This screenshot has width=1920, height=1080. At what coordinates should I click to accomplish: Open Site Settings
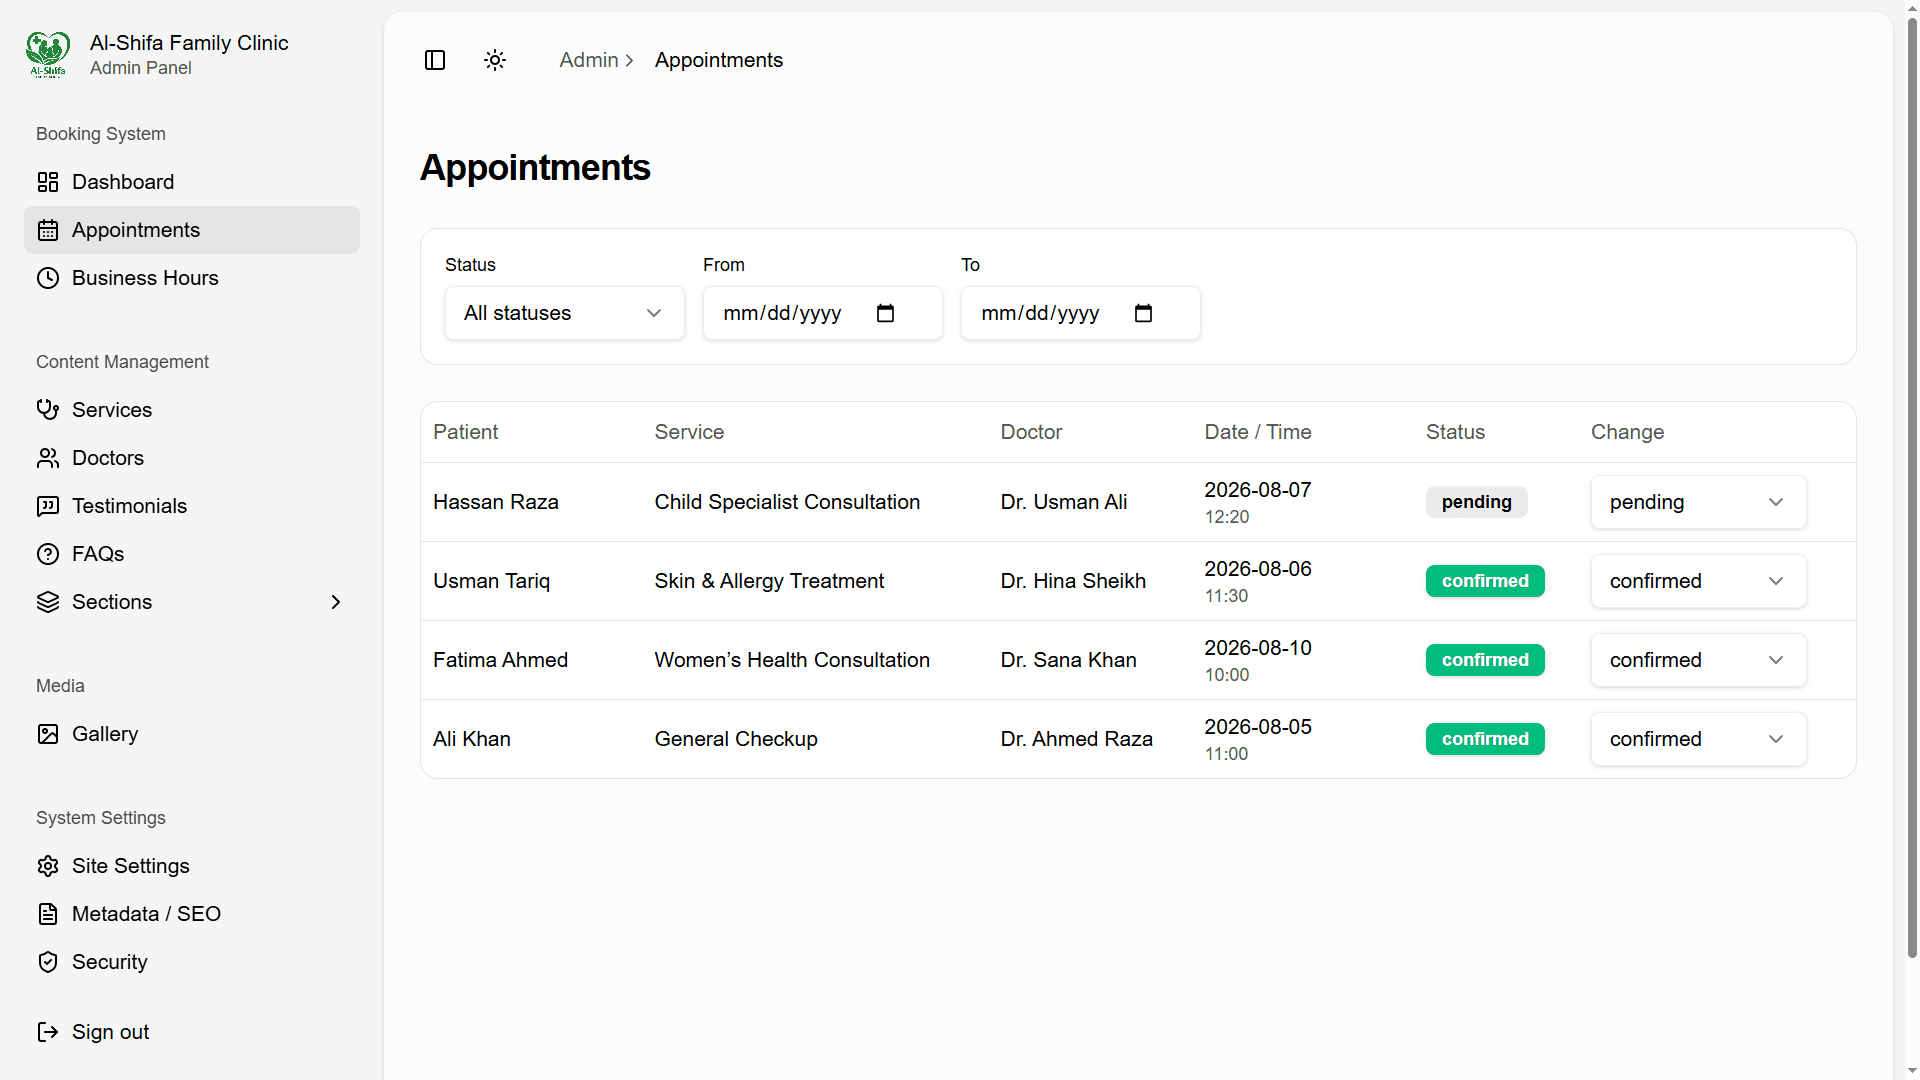(x=192, y=866)
